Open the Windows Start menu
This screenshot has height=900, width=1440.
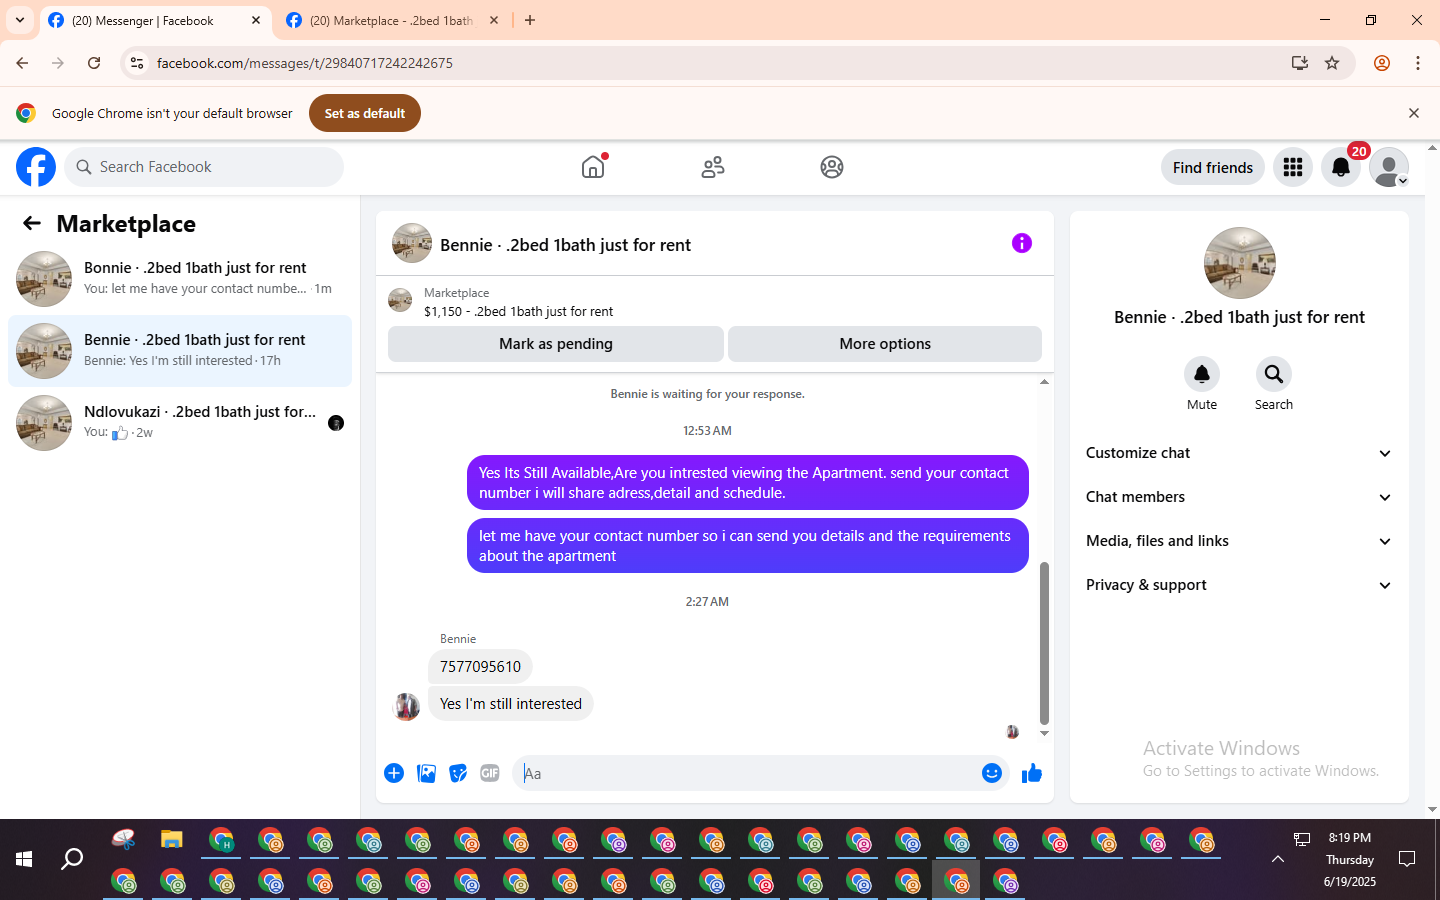[24, 859]
